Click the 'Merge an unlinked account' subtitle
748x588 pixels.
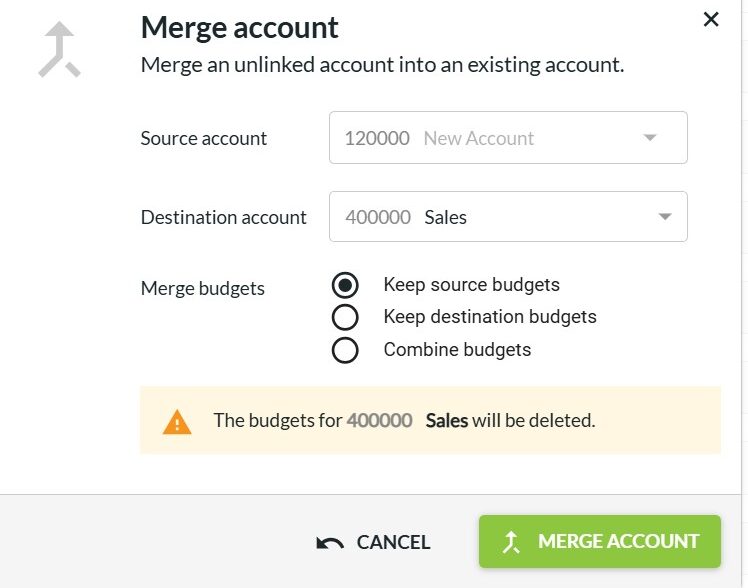(383, 65)
